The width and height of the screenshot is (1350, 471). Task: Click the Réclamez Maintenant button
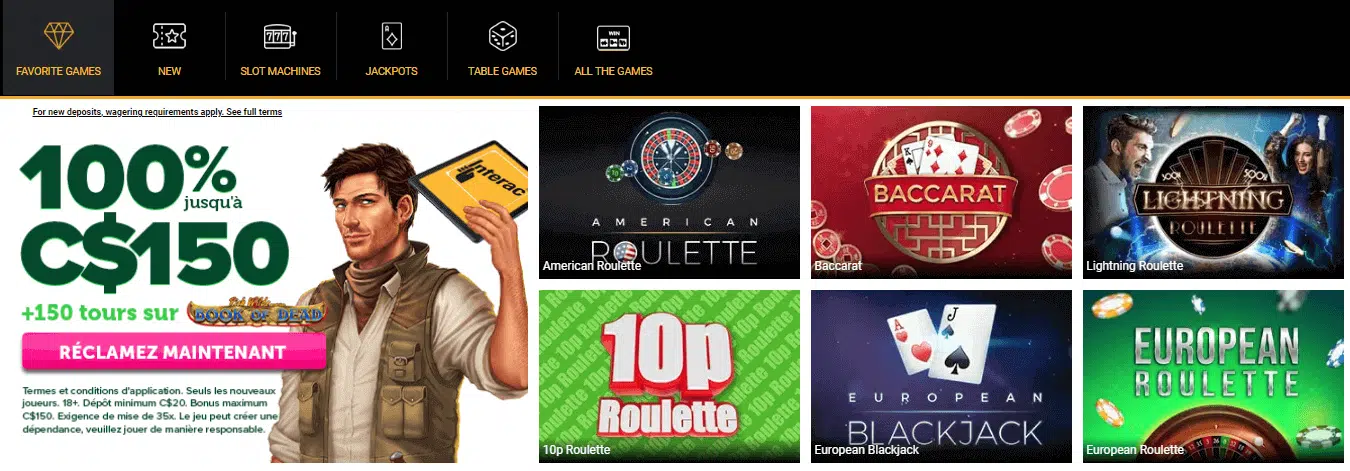coord(173,352)
